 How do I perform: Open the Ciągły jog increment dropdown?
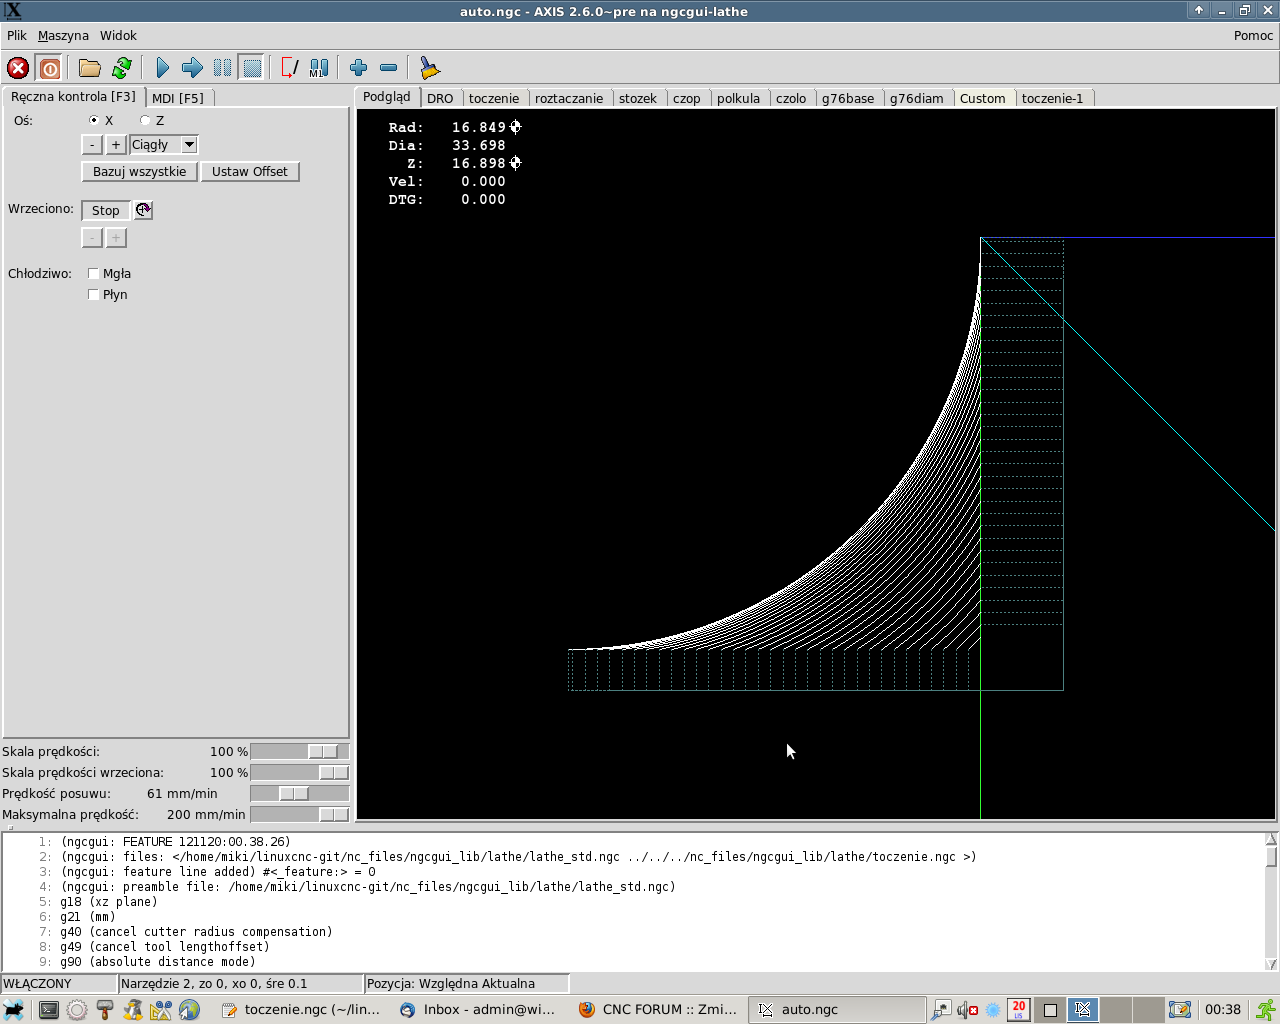[189, 145]
